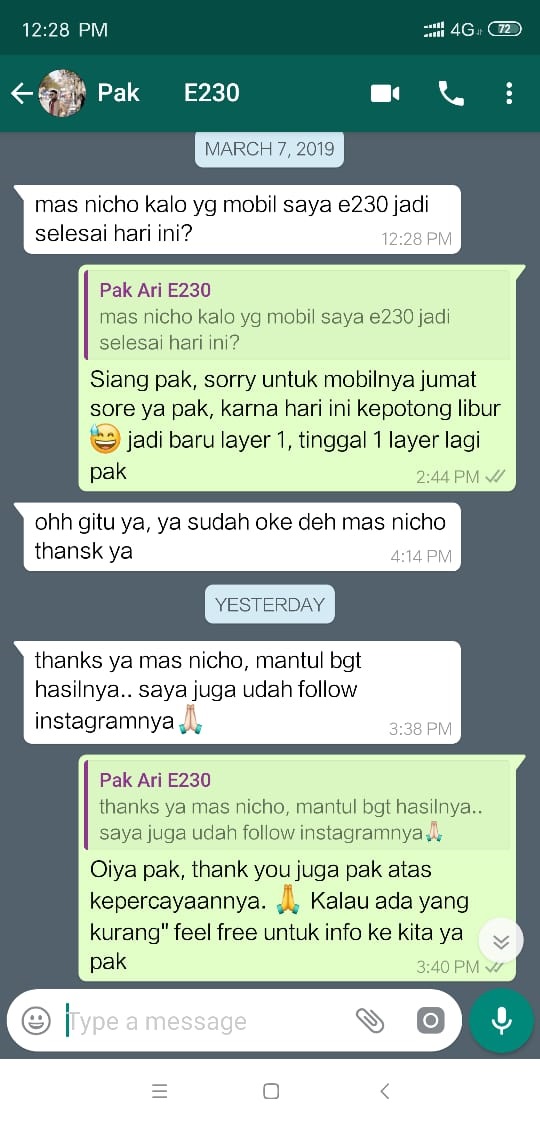The width and height of the screenshot is (540, 1124).
Task: Tap quoted reply 'thanks ya mas nicho, mantul'
Action: [298, 805]
